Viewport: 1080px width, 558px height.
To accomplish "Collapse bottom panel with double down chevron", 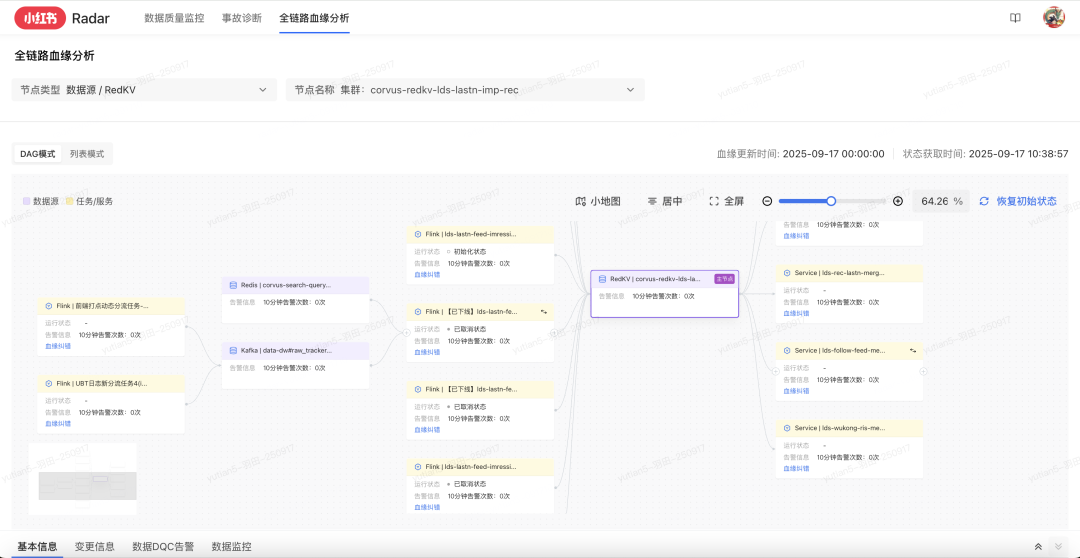I will tap(1059, 546).
